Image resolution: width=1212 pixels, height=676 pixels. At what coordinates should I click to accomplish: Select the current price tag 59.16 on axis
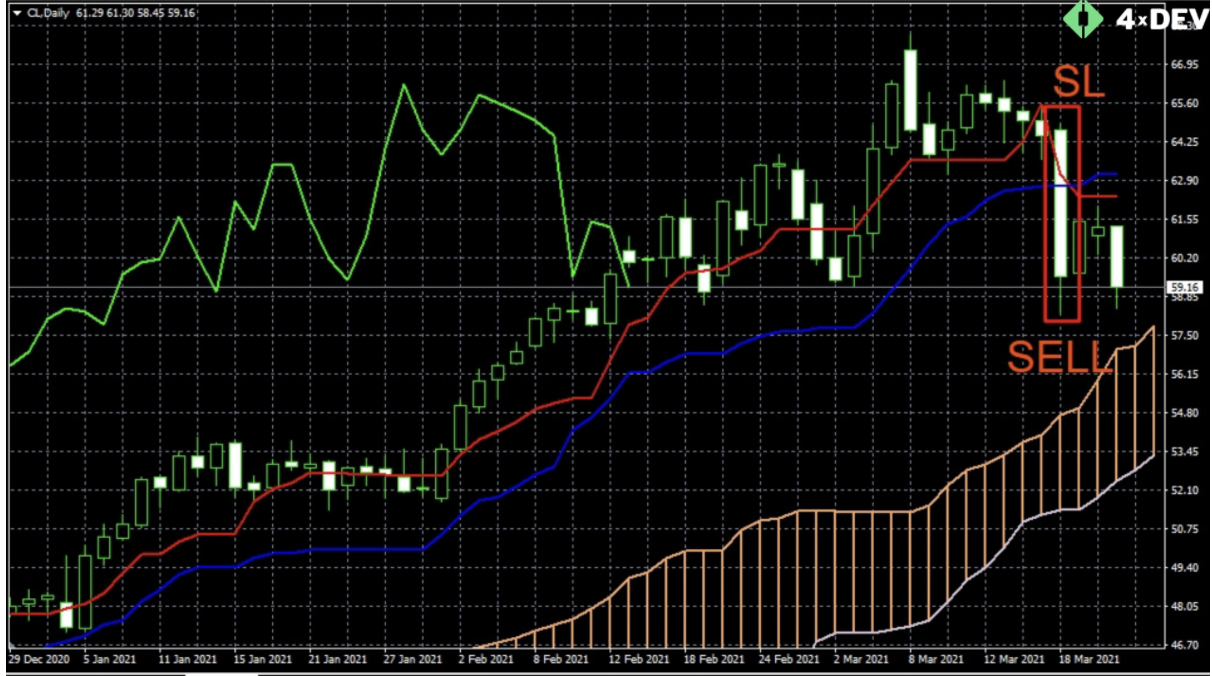(x=1185, y=288)
